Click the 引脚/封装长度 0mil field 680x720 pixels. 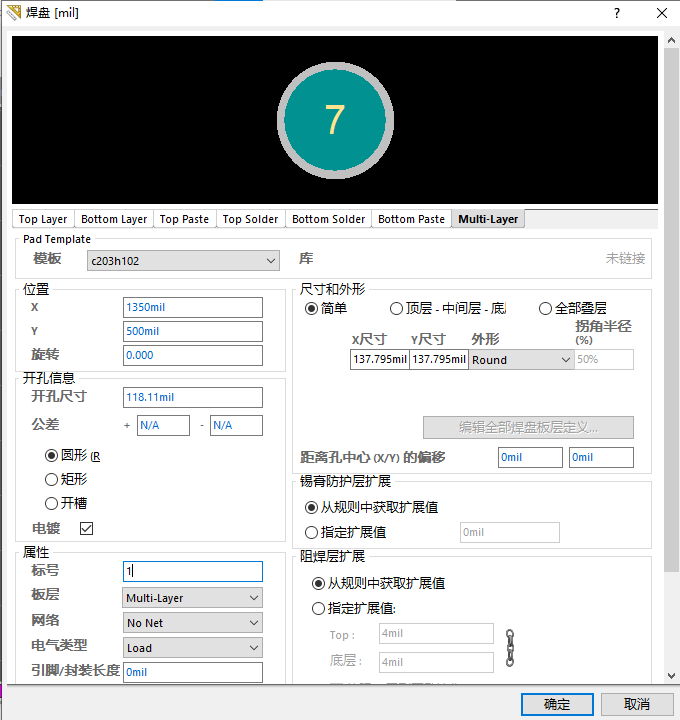click(x=193, y=672)
